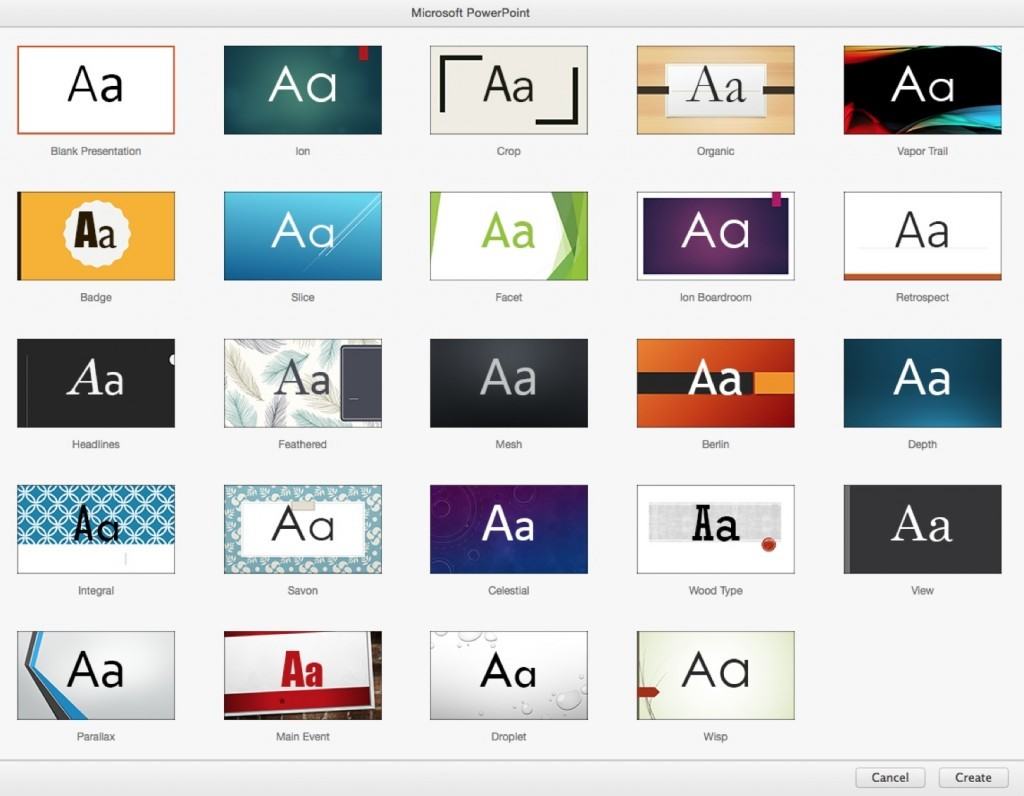Click the "Wood Type" label text
Viewport: 1024px width, 796px height.
(x=716, y=590)
